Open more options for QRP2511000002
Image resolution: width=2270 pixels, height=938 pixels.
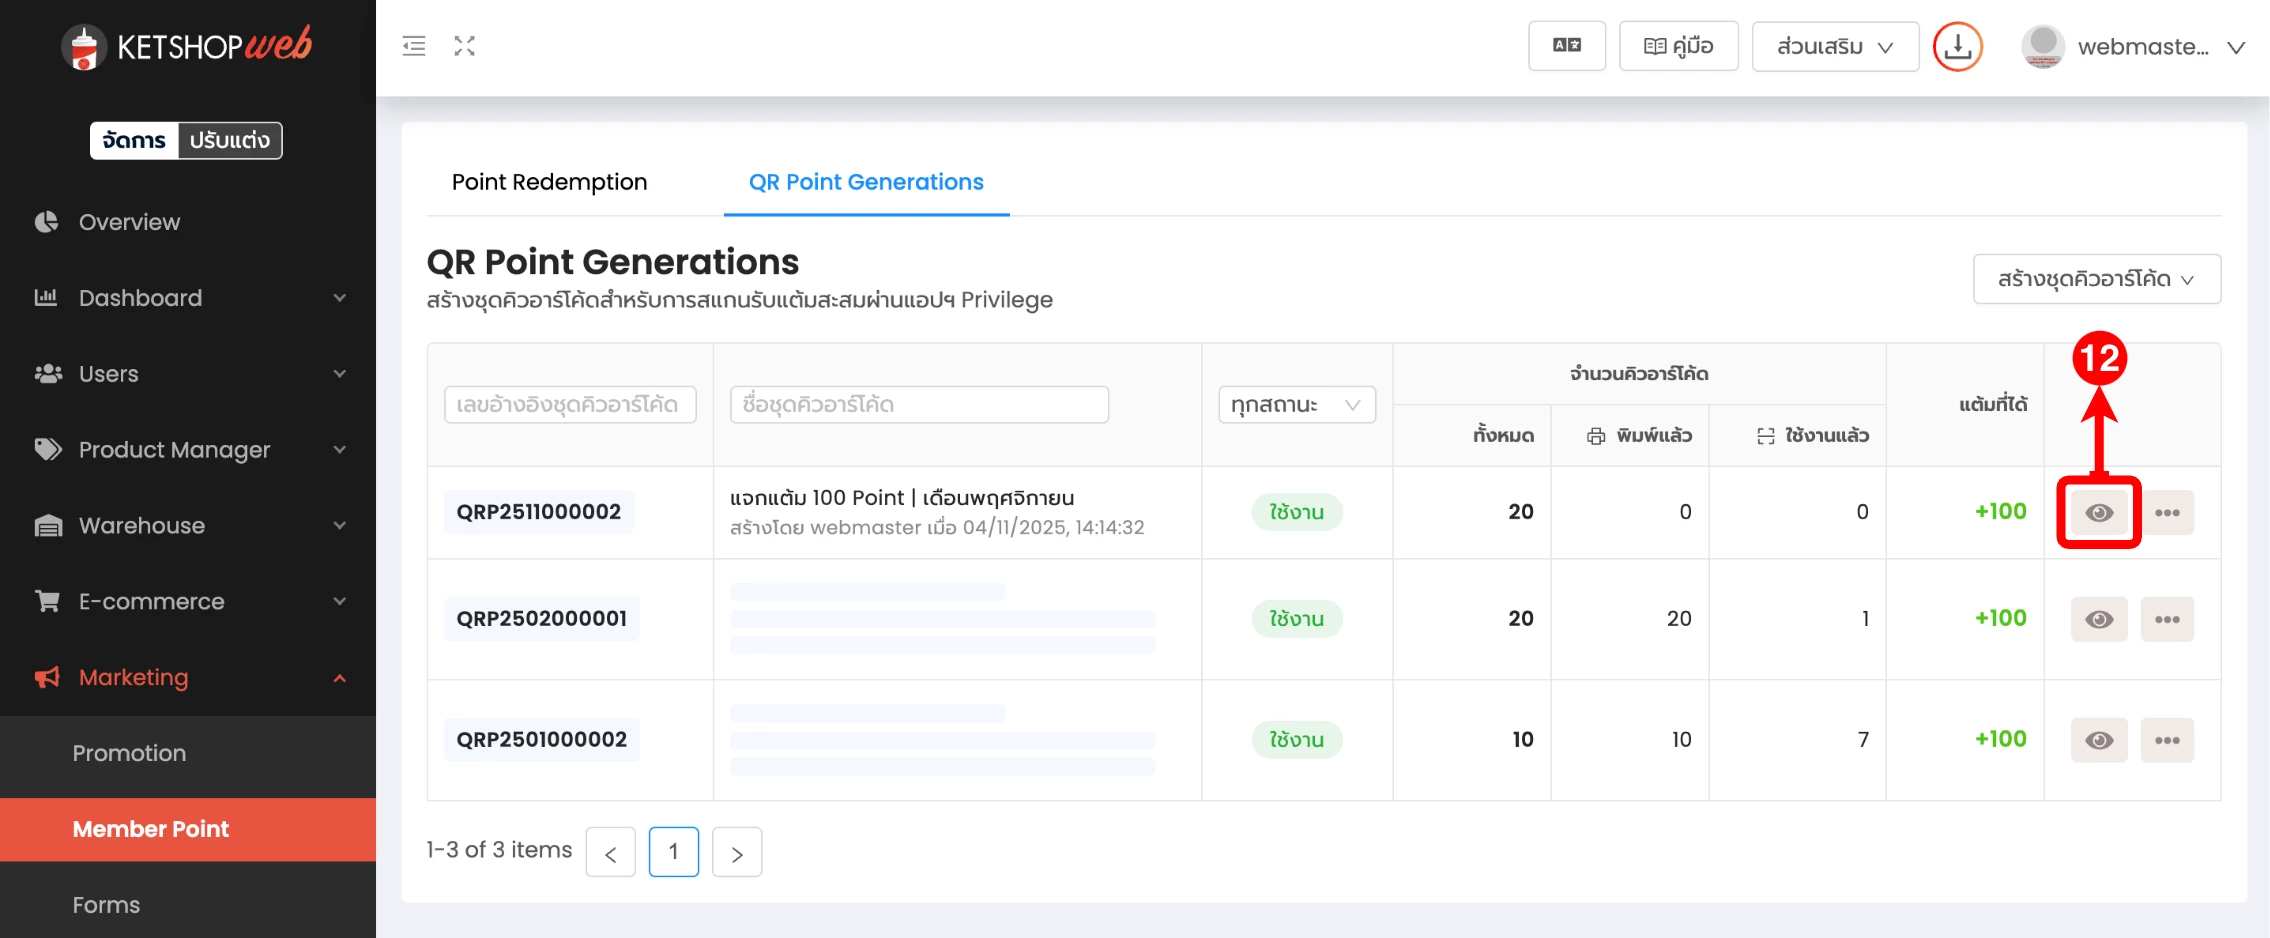click(2167, 513)
